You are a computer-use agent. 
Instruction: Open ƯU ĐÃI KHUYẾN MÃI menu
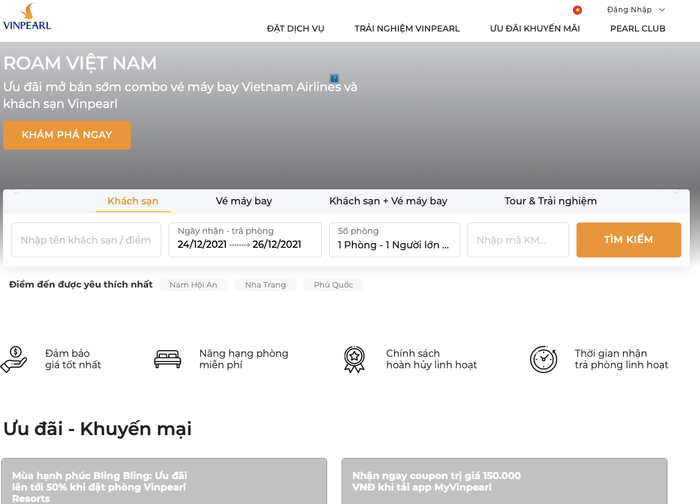click(535, 29)
